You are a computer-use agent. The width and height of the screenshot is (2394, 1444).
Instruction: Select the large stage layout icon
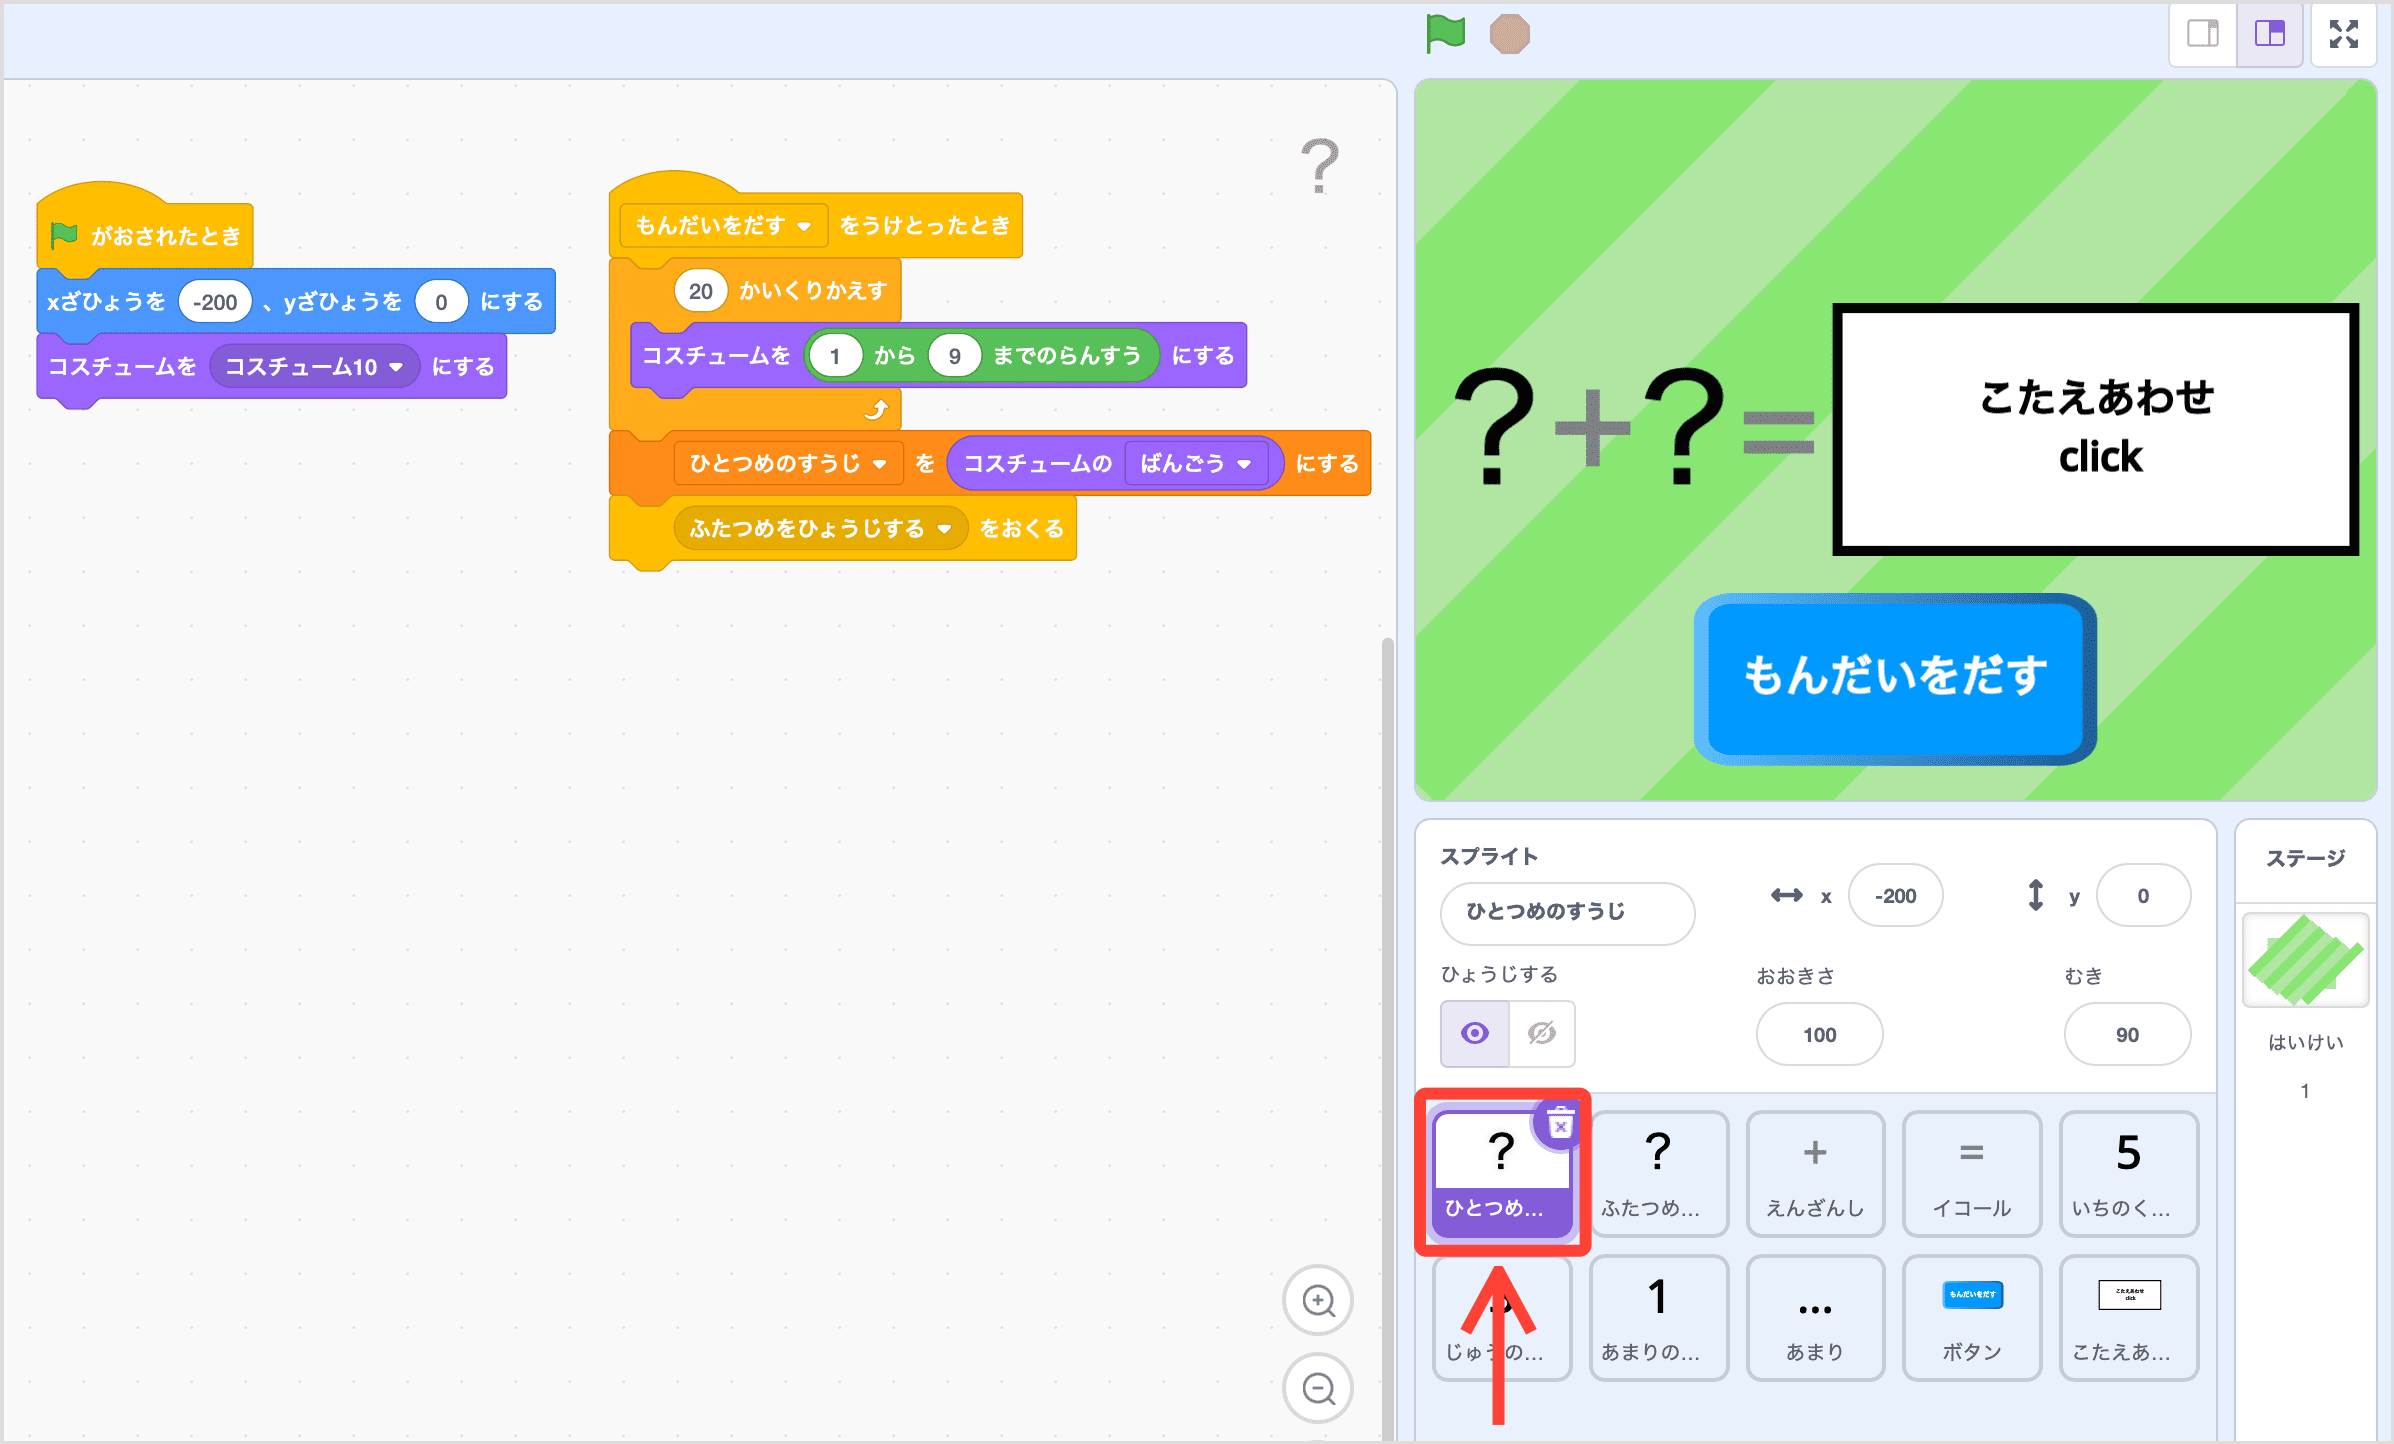2269,33
